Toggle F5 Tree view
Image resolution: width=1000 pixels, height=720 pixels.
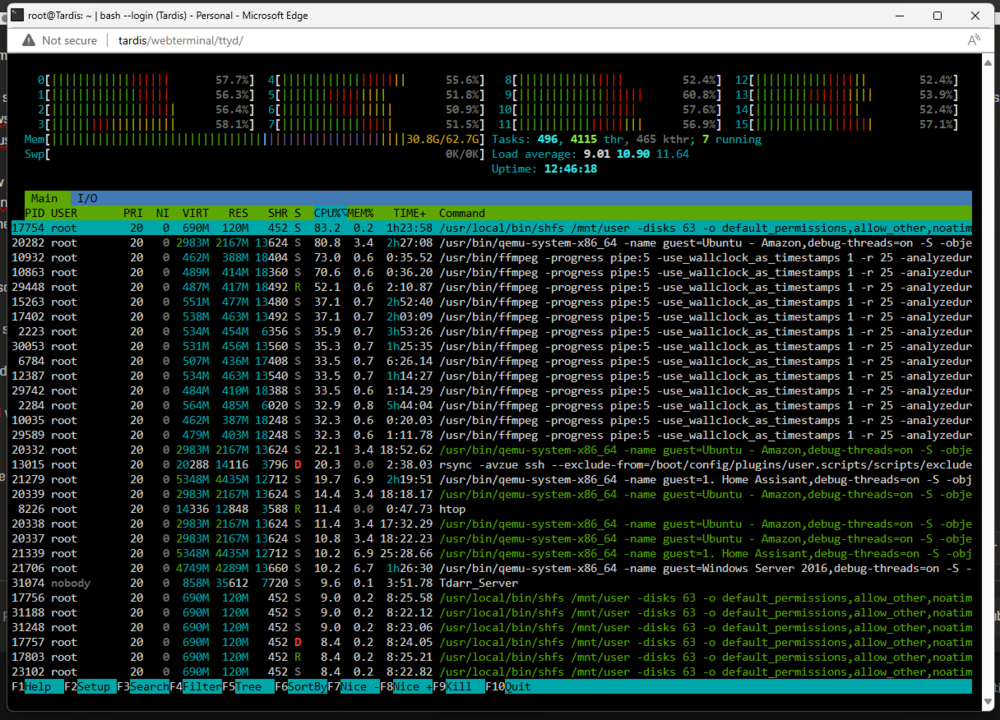point(248,687)
